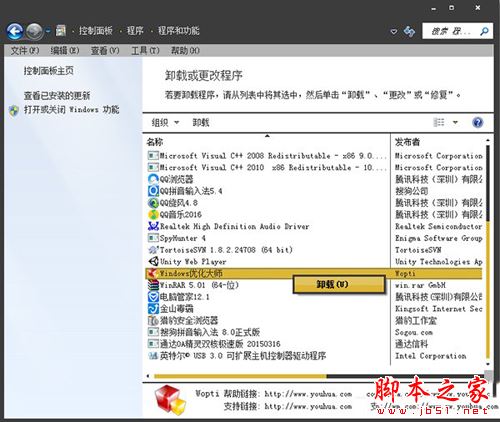This screenshot has height=422, width=500.
Task: Go to 控制面板主页 link
Action: pyautogui.click(x=48, y=71)
